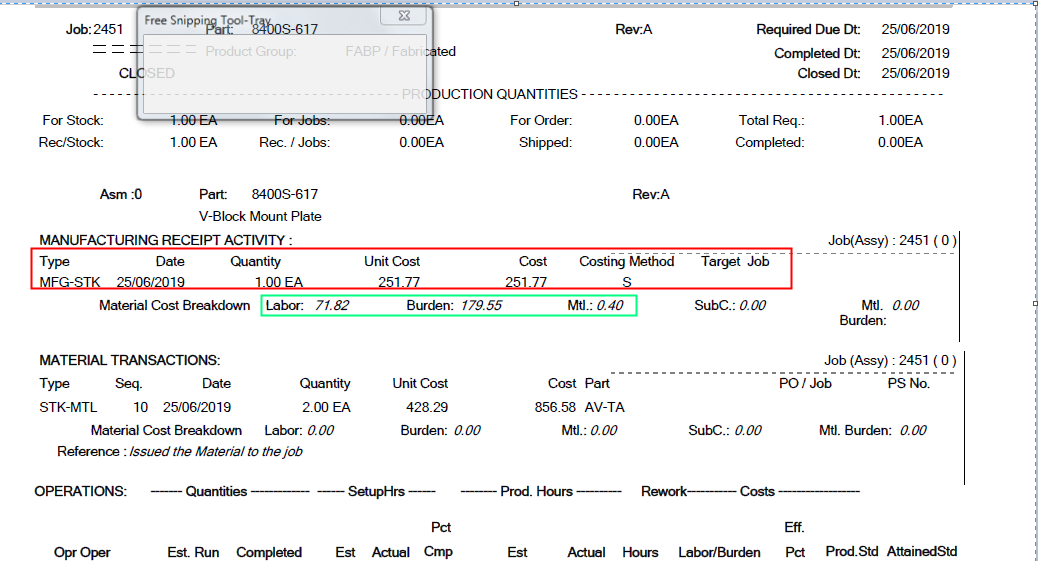Select the part code AV-TA
Image resolution: width=1038 pixels, height=561 pixels.
(604, 407)
